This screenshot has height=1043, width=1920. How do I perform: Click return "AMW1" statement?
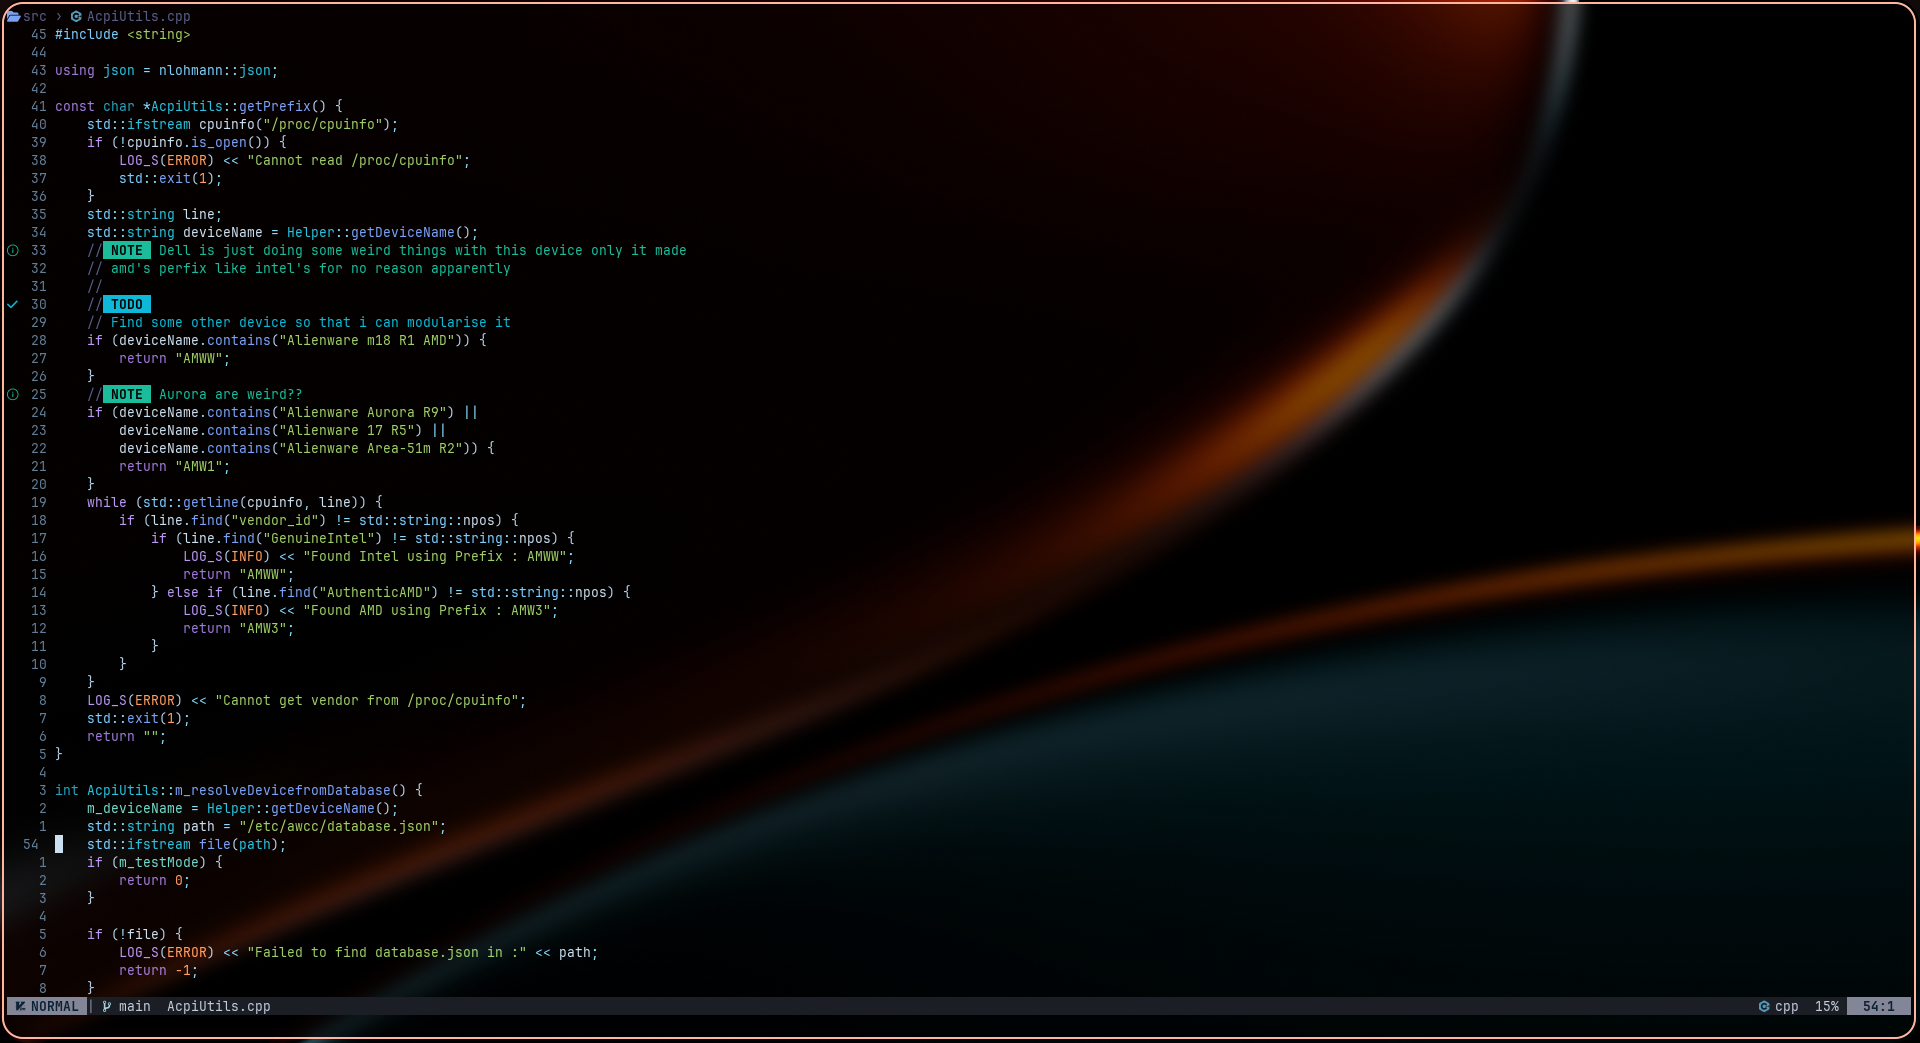point(175,467)
